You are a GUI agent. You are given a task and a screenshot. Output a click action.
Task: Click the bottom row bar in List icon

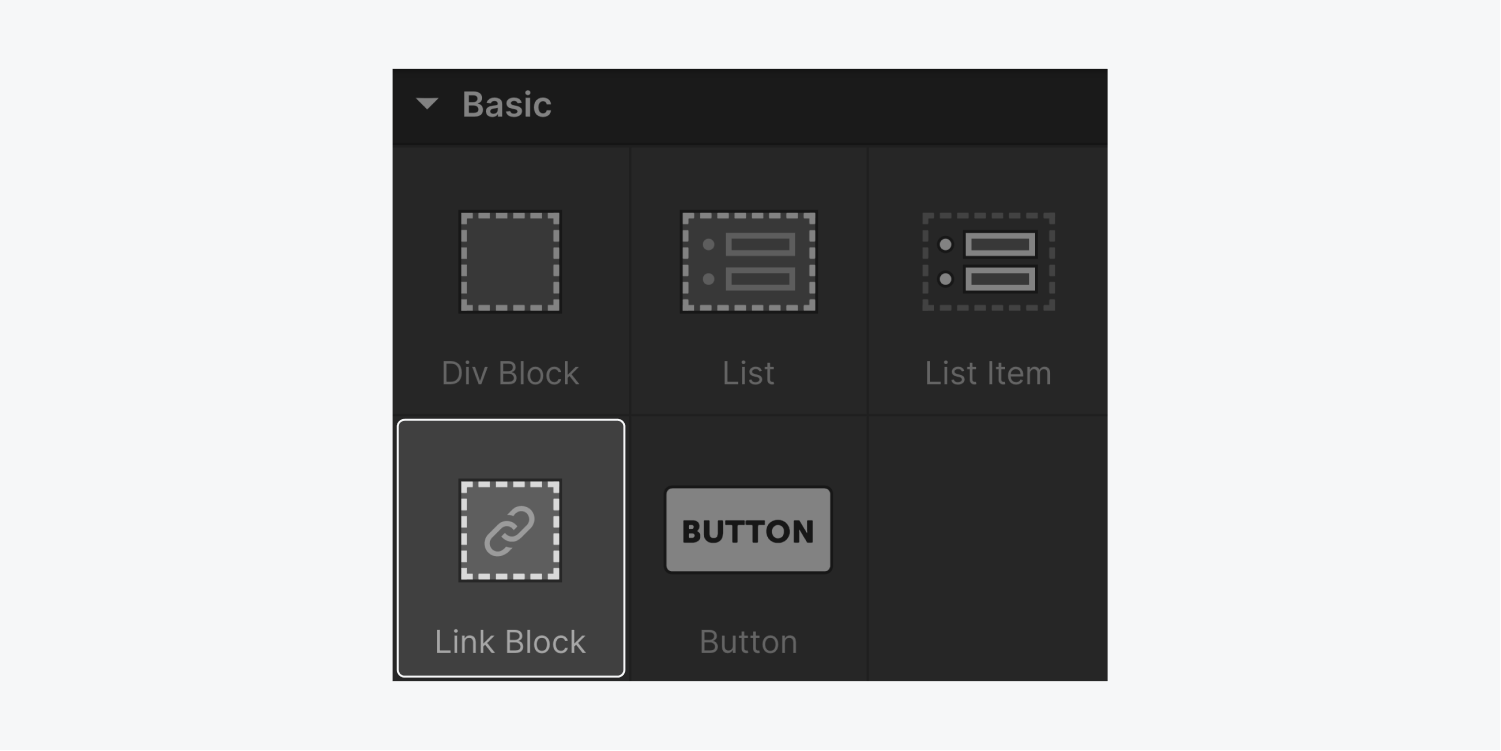760,279
